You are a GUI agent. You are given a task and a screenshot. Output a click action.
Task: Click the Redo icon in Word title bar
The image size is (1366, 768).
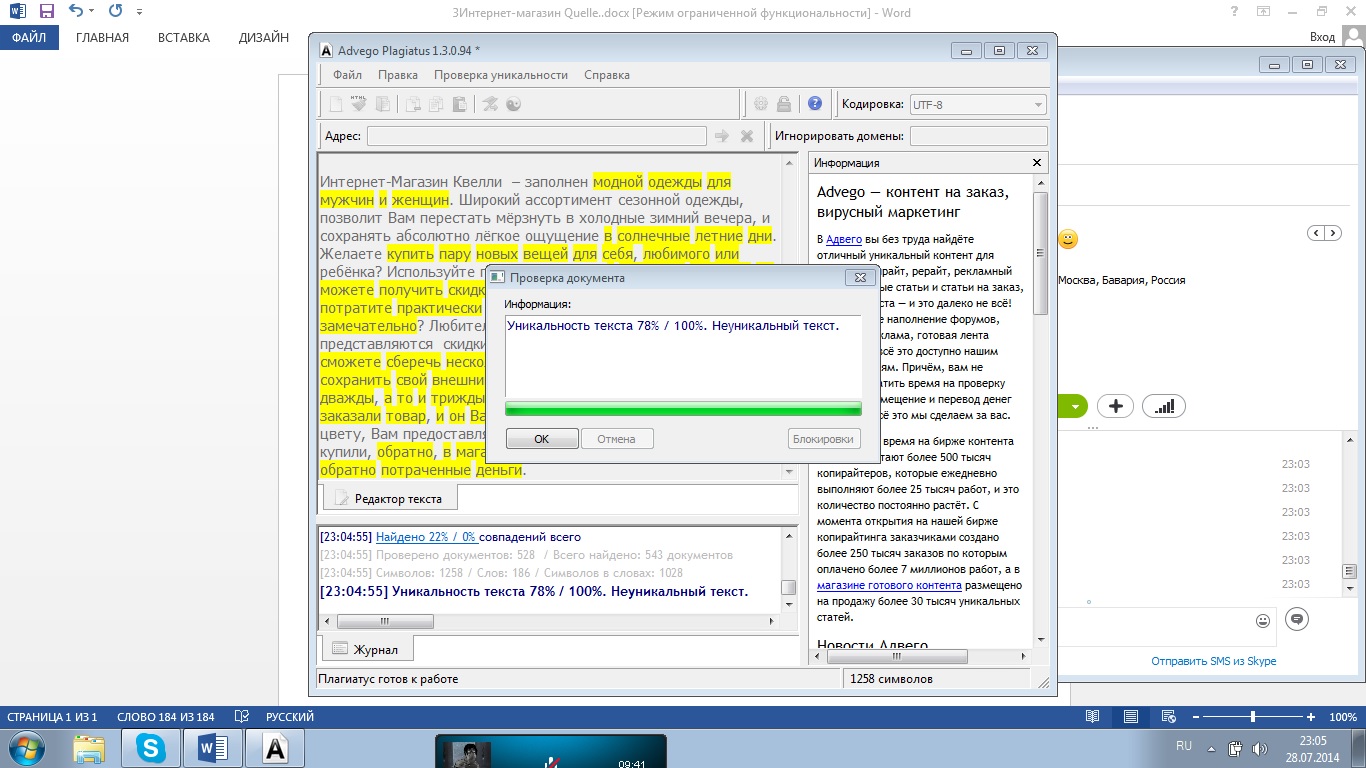[x=116, y=12]
